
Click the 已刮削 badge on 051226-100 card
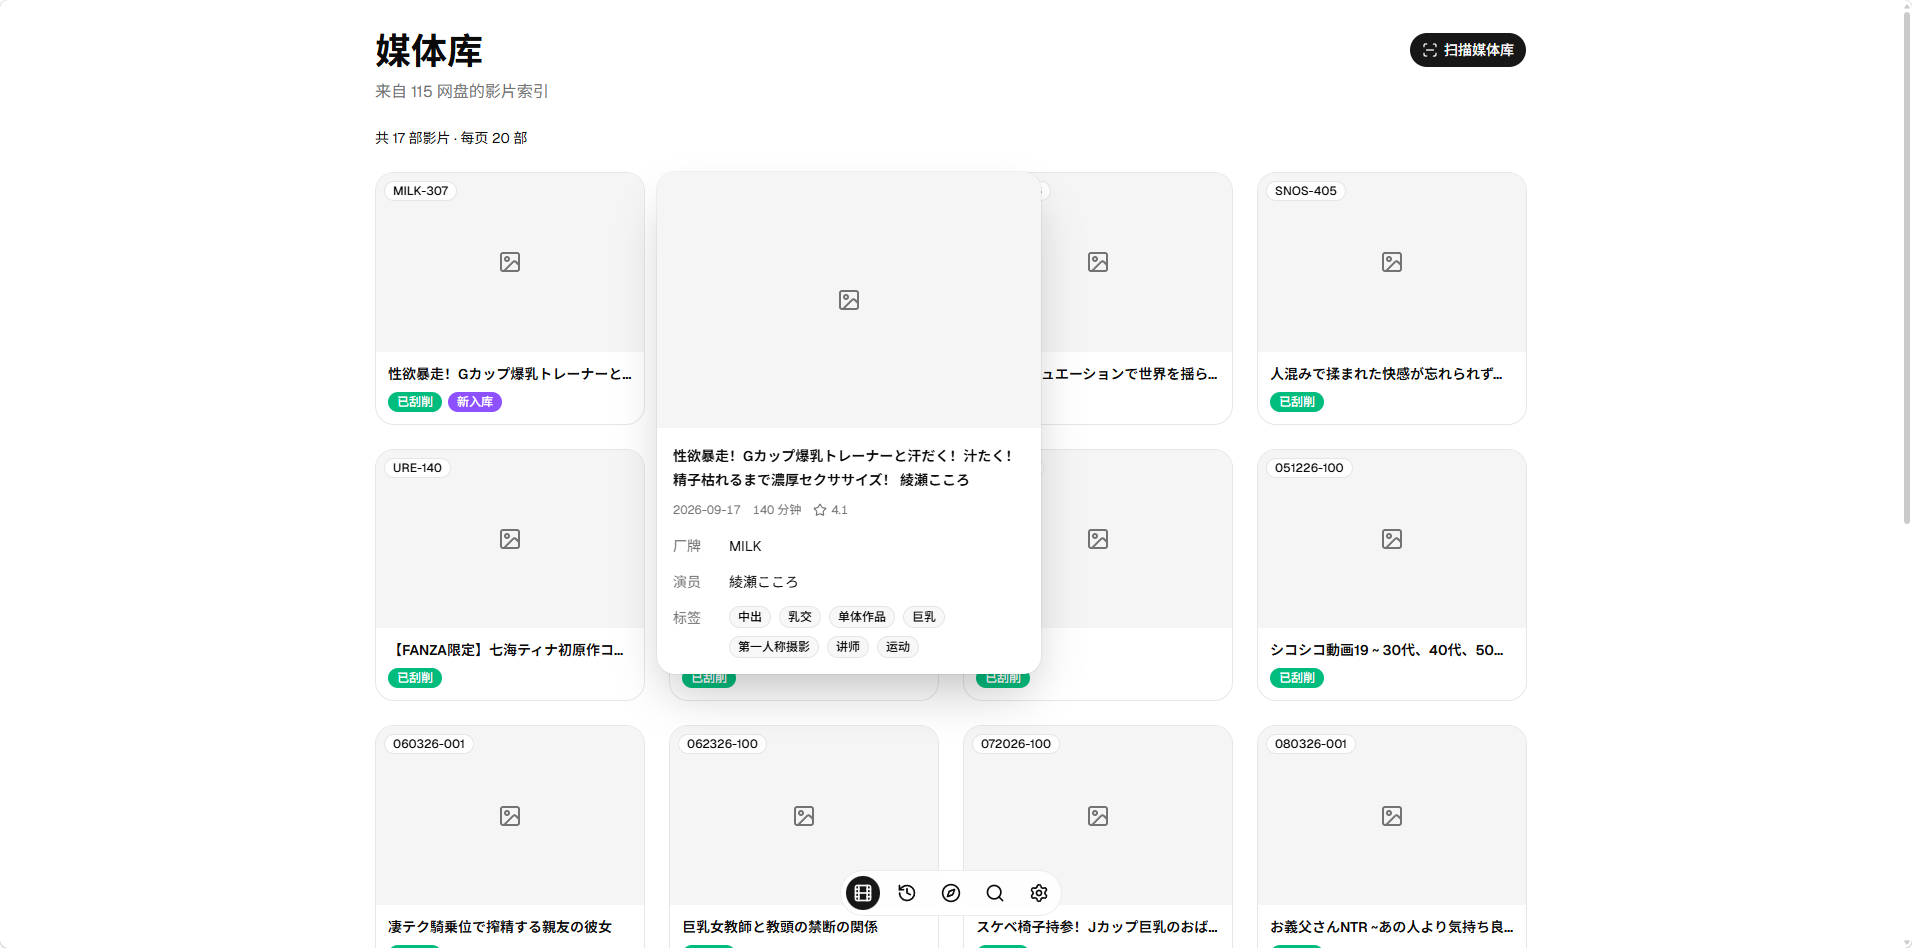click(x=1297, y=678)
